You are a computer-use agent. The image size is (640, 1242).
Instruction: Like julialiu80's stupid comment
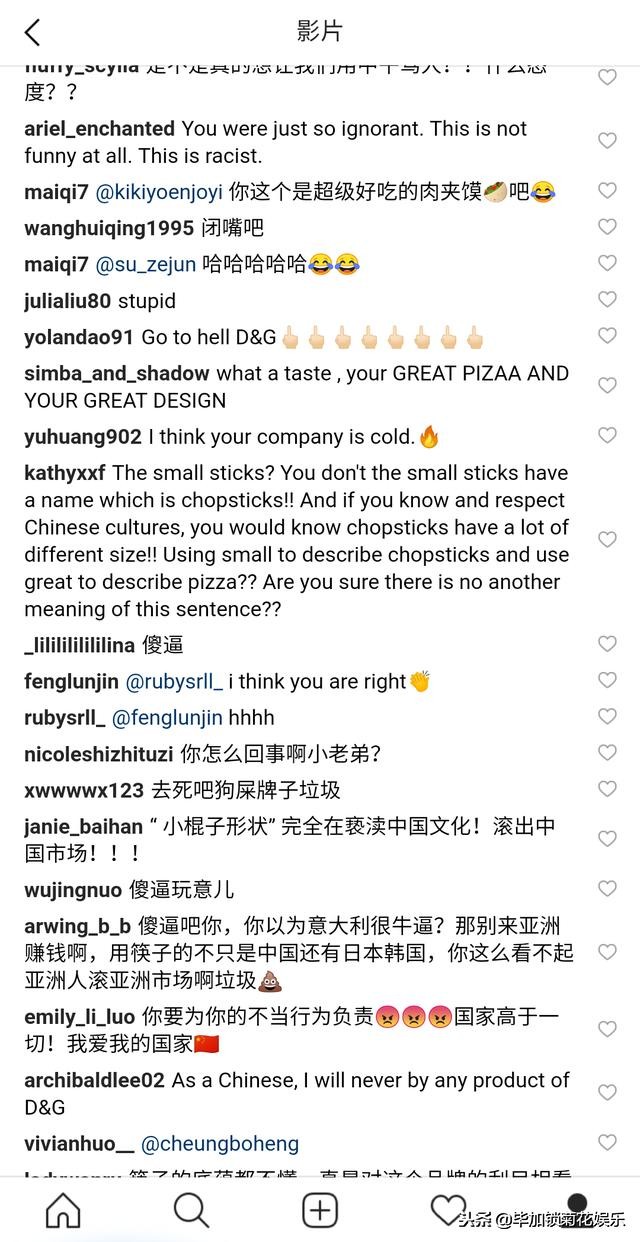pyautogui.click(x=607, y=299)
